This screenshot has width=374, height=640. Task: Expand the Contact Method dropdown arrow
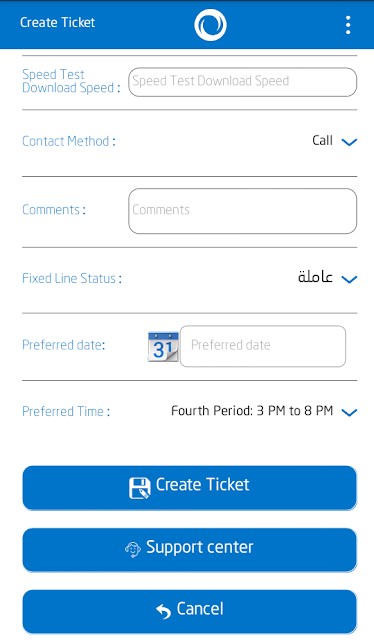coord(349,142)
